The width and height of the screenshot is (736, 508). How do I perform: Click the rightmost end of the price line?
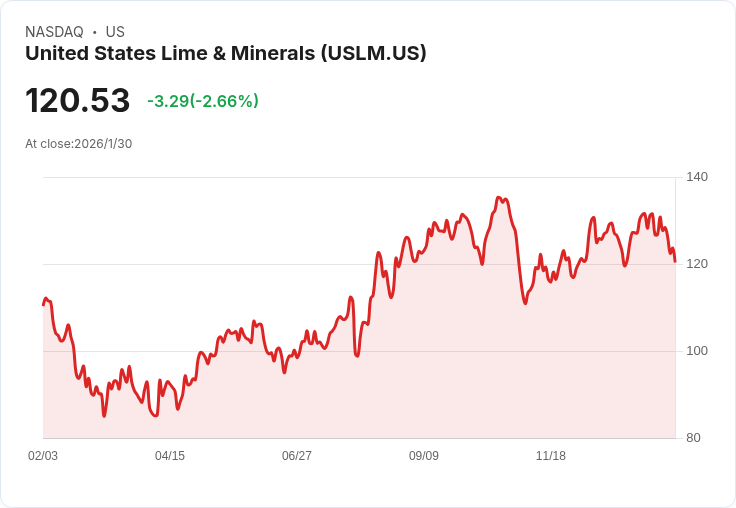675,261
